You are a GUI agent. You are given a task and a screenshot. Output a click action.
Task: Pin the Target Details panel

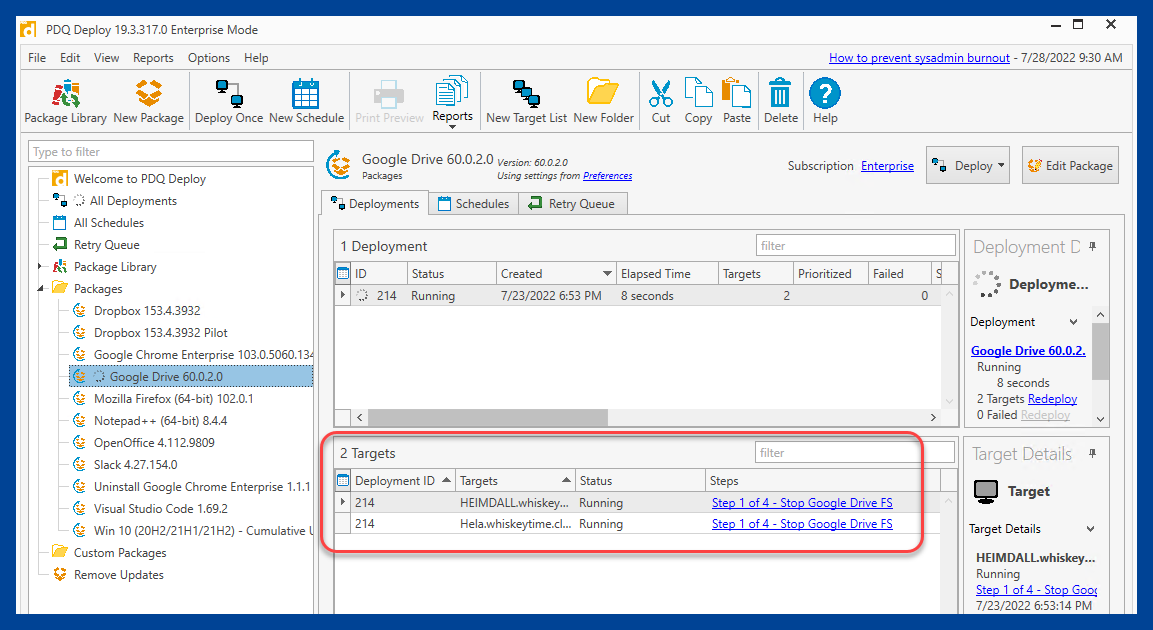point(1093,454)
